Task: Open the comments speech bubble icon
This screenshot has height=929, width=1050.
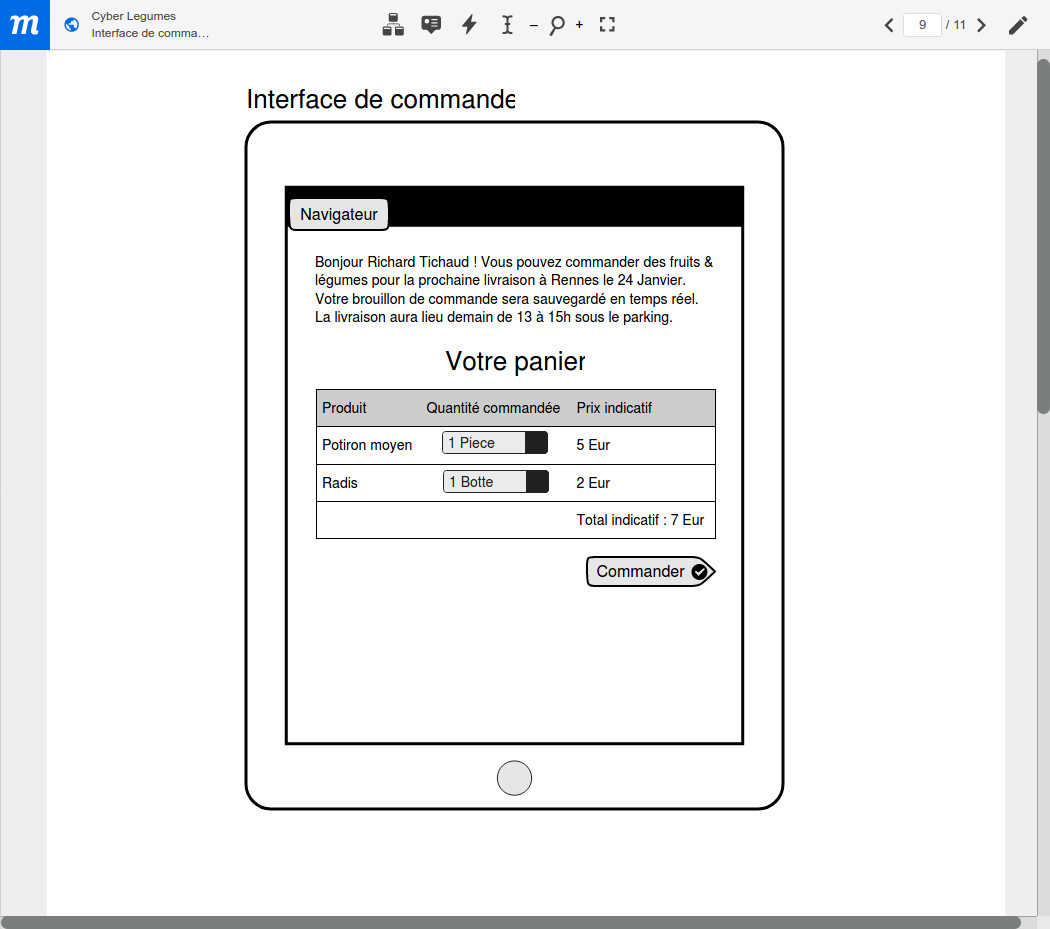Action: 431,25
